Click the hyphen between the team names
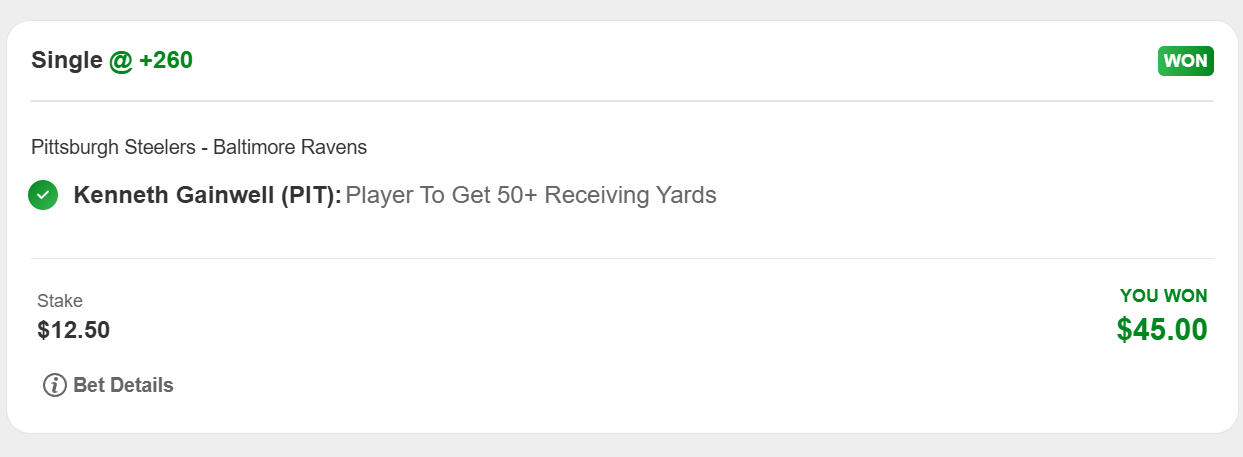 coord(204,147)
